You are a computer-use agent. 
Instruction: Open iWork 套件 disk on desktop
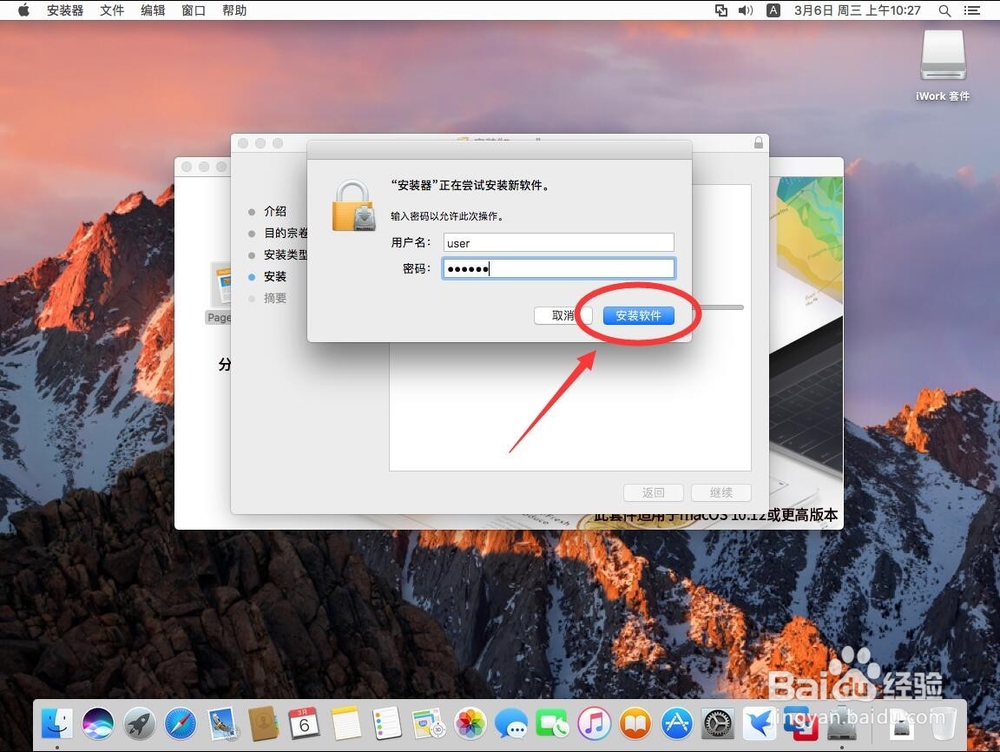pos(943,66)
